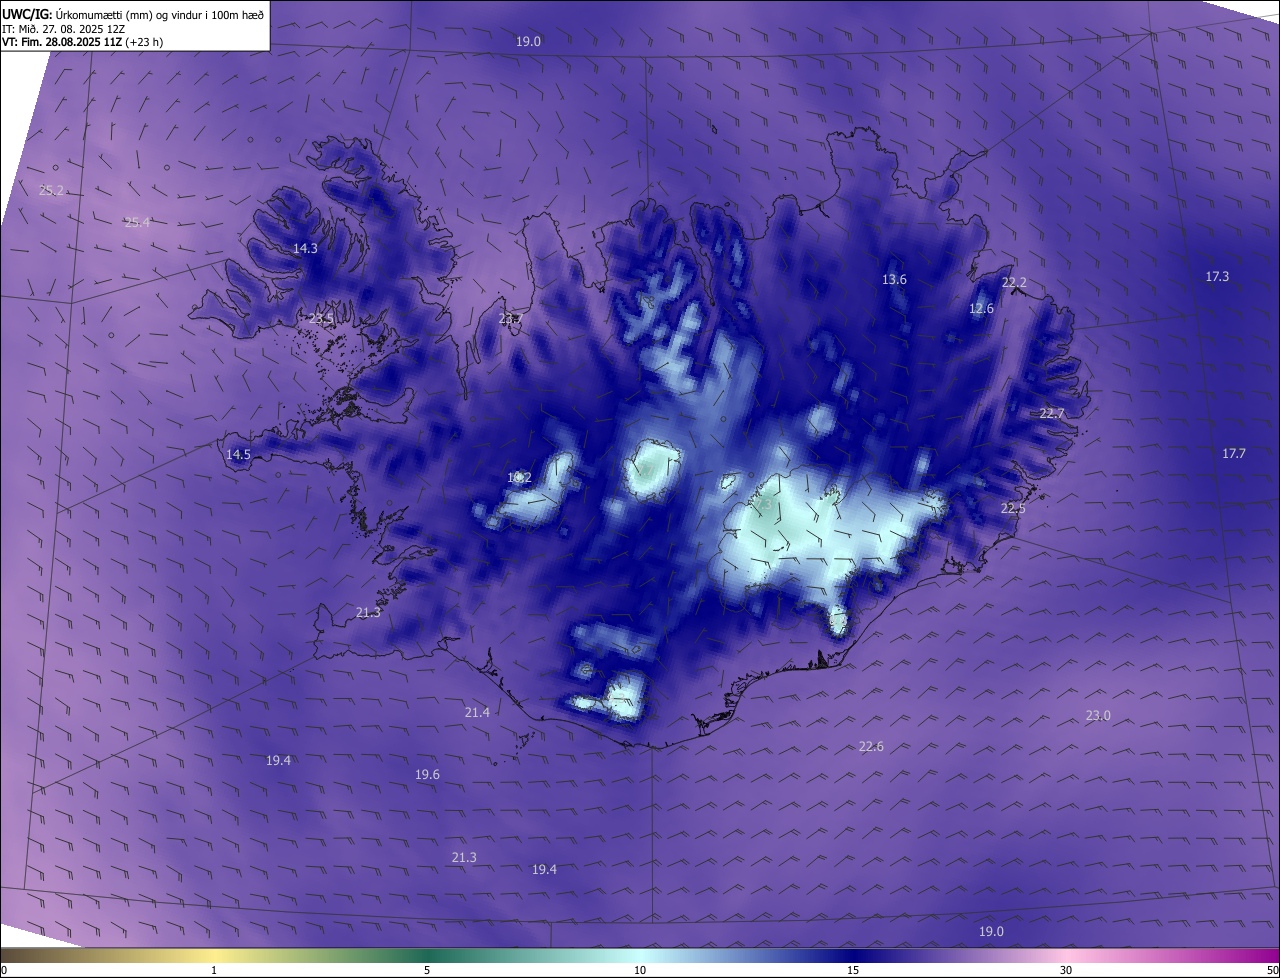1280x978 pixels.
Task: Click the 25.4 value label
Action: click(138, 222)
